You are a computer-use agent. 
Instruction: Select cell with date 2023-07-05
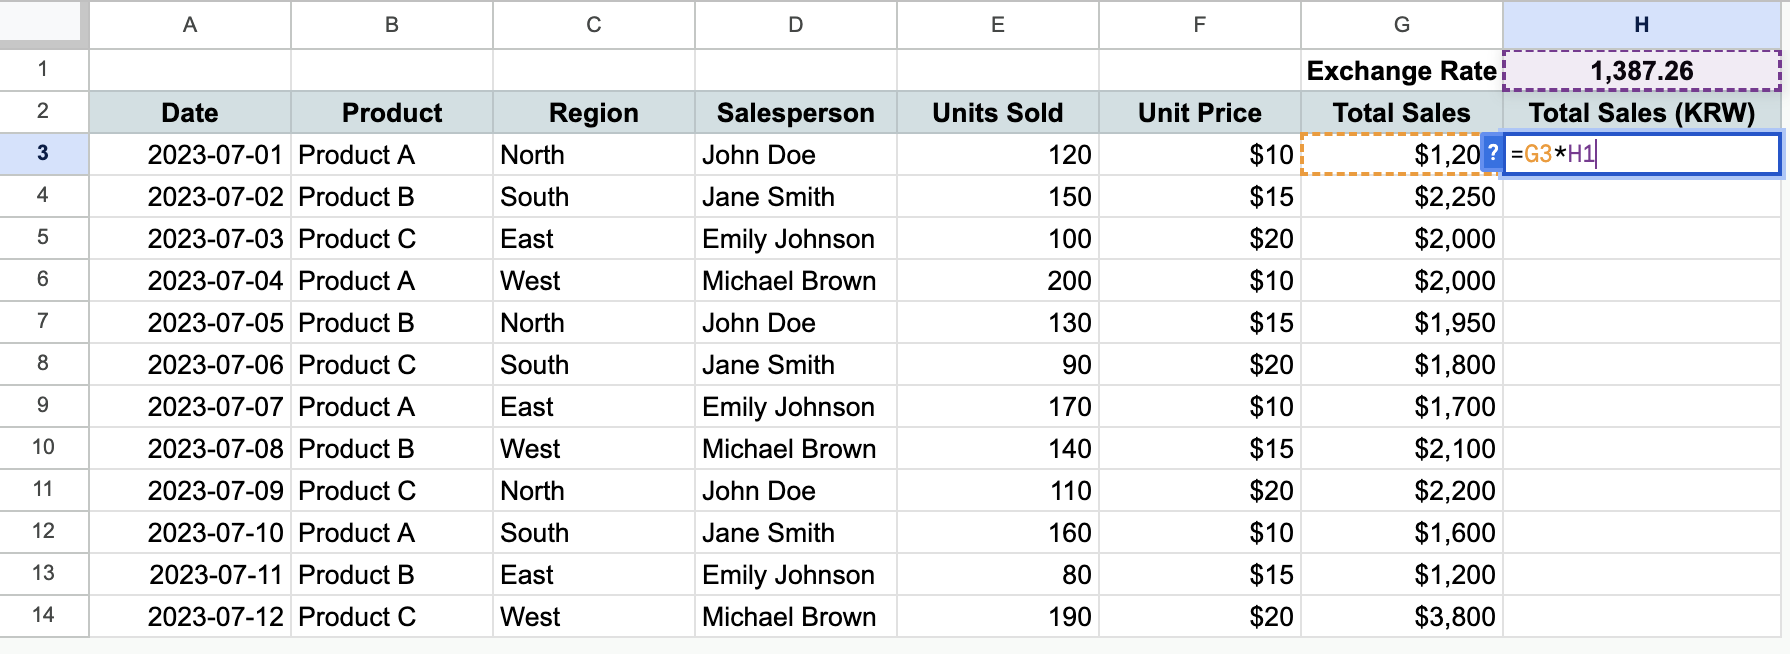pos(190,322)
